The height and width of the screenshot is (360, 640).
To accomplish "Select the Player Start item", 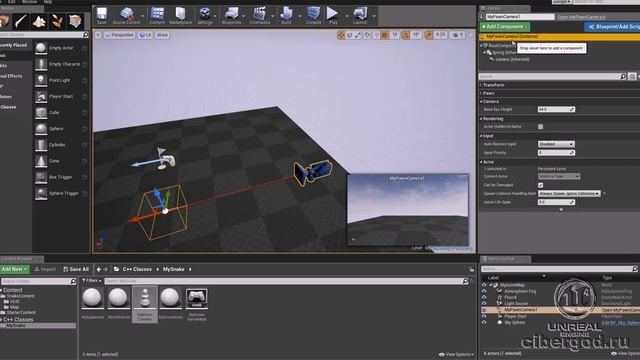I will pyautogui.click(x=61, y=97).
